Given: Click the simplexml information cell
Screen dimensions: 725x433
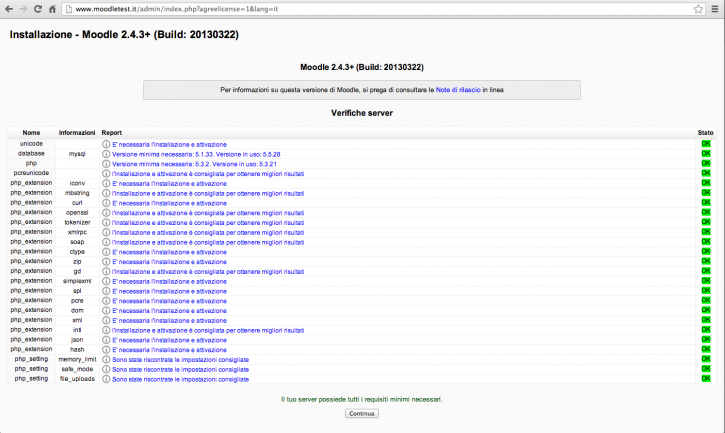Looking at the screenshot, I should click(77, 281).
